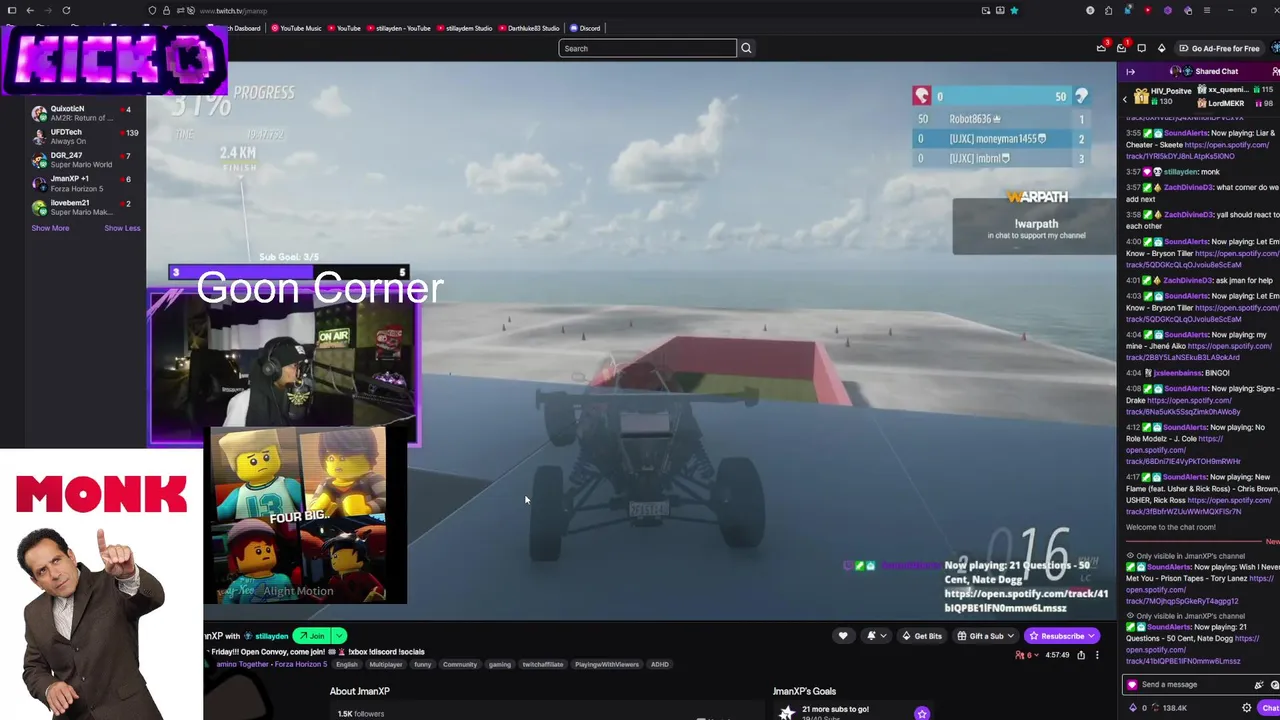Click the purple Chat send button

[1269, 708]
